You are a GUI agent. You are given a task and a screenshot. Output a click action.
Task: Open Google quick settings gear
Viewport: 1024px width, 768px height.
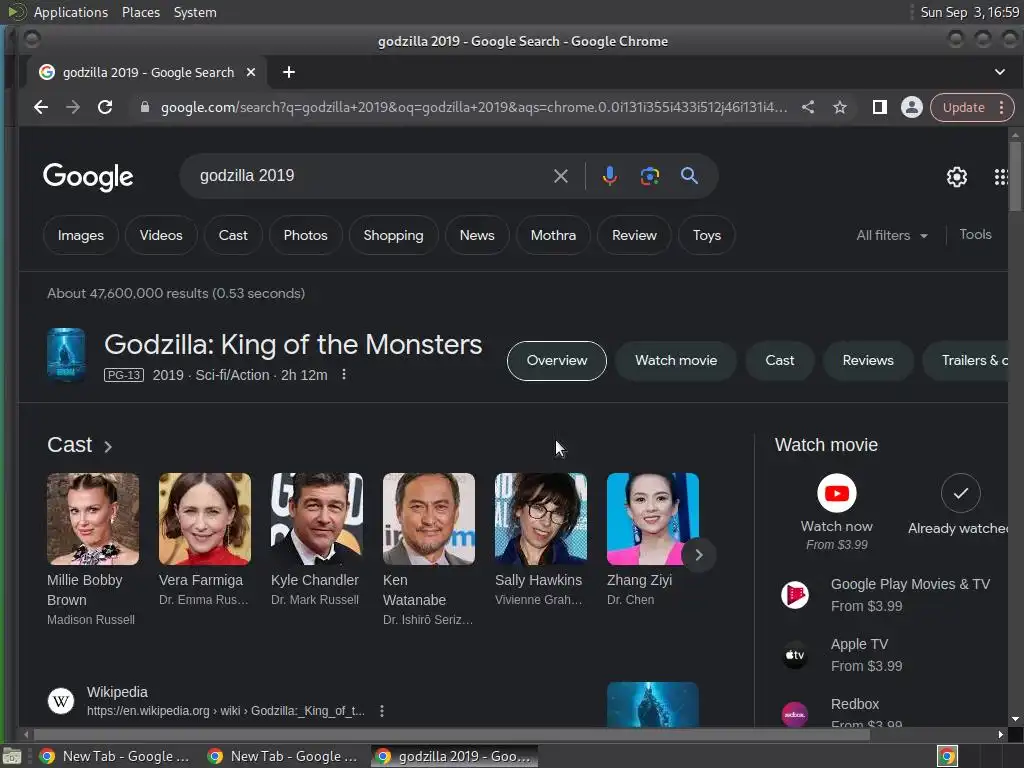957,176
